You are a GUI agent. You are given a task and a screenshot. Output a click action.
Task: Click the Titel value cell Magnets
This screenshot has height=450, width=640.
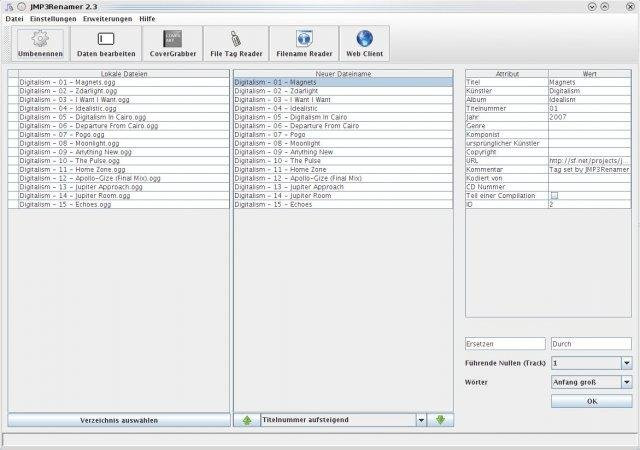point(589,82)
